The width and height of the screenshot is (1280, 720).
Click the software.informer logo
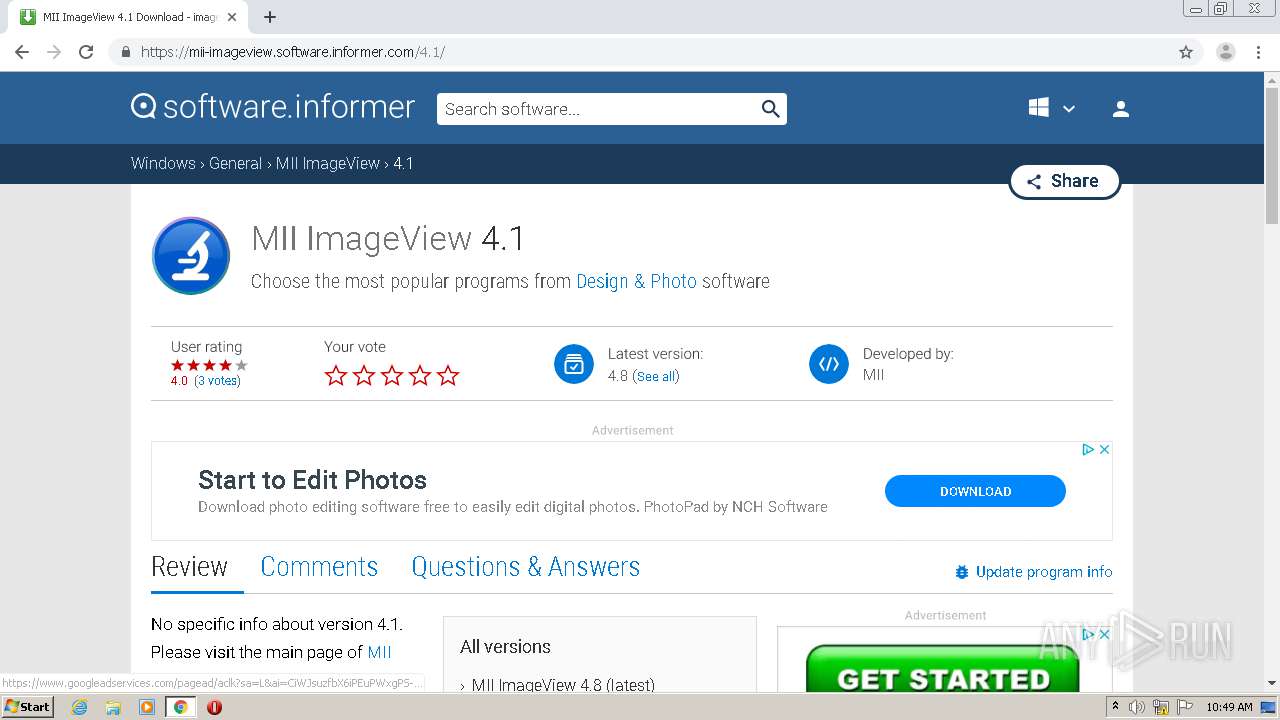coord(273,107)
